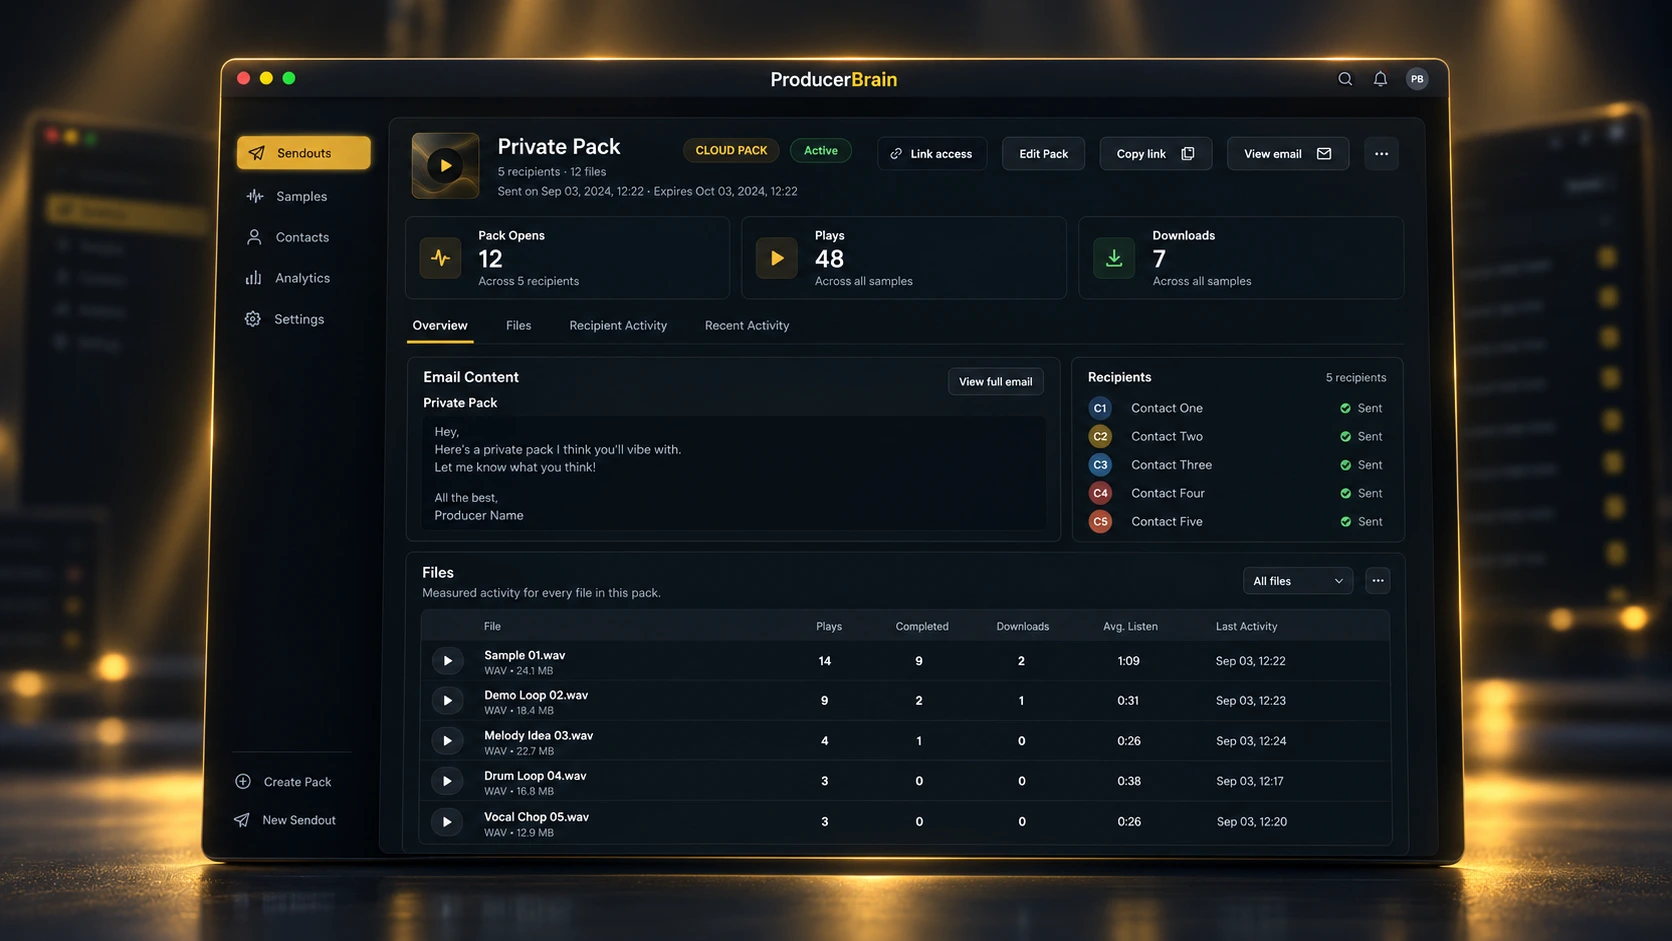Viewport: 1672px width, 941px height.
Task: Open the notifications bell
Action: coord(1380,79)
